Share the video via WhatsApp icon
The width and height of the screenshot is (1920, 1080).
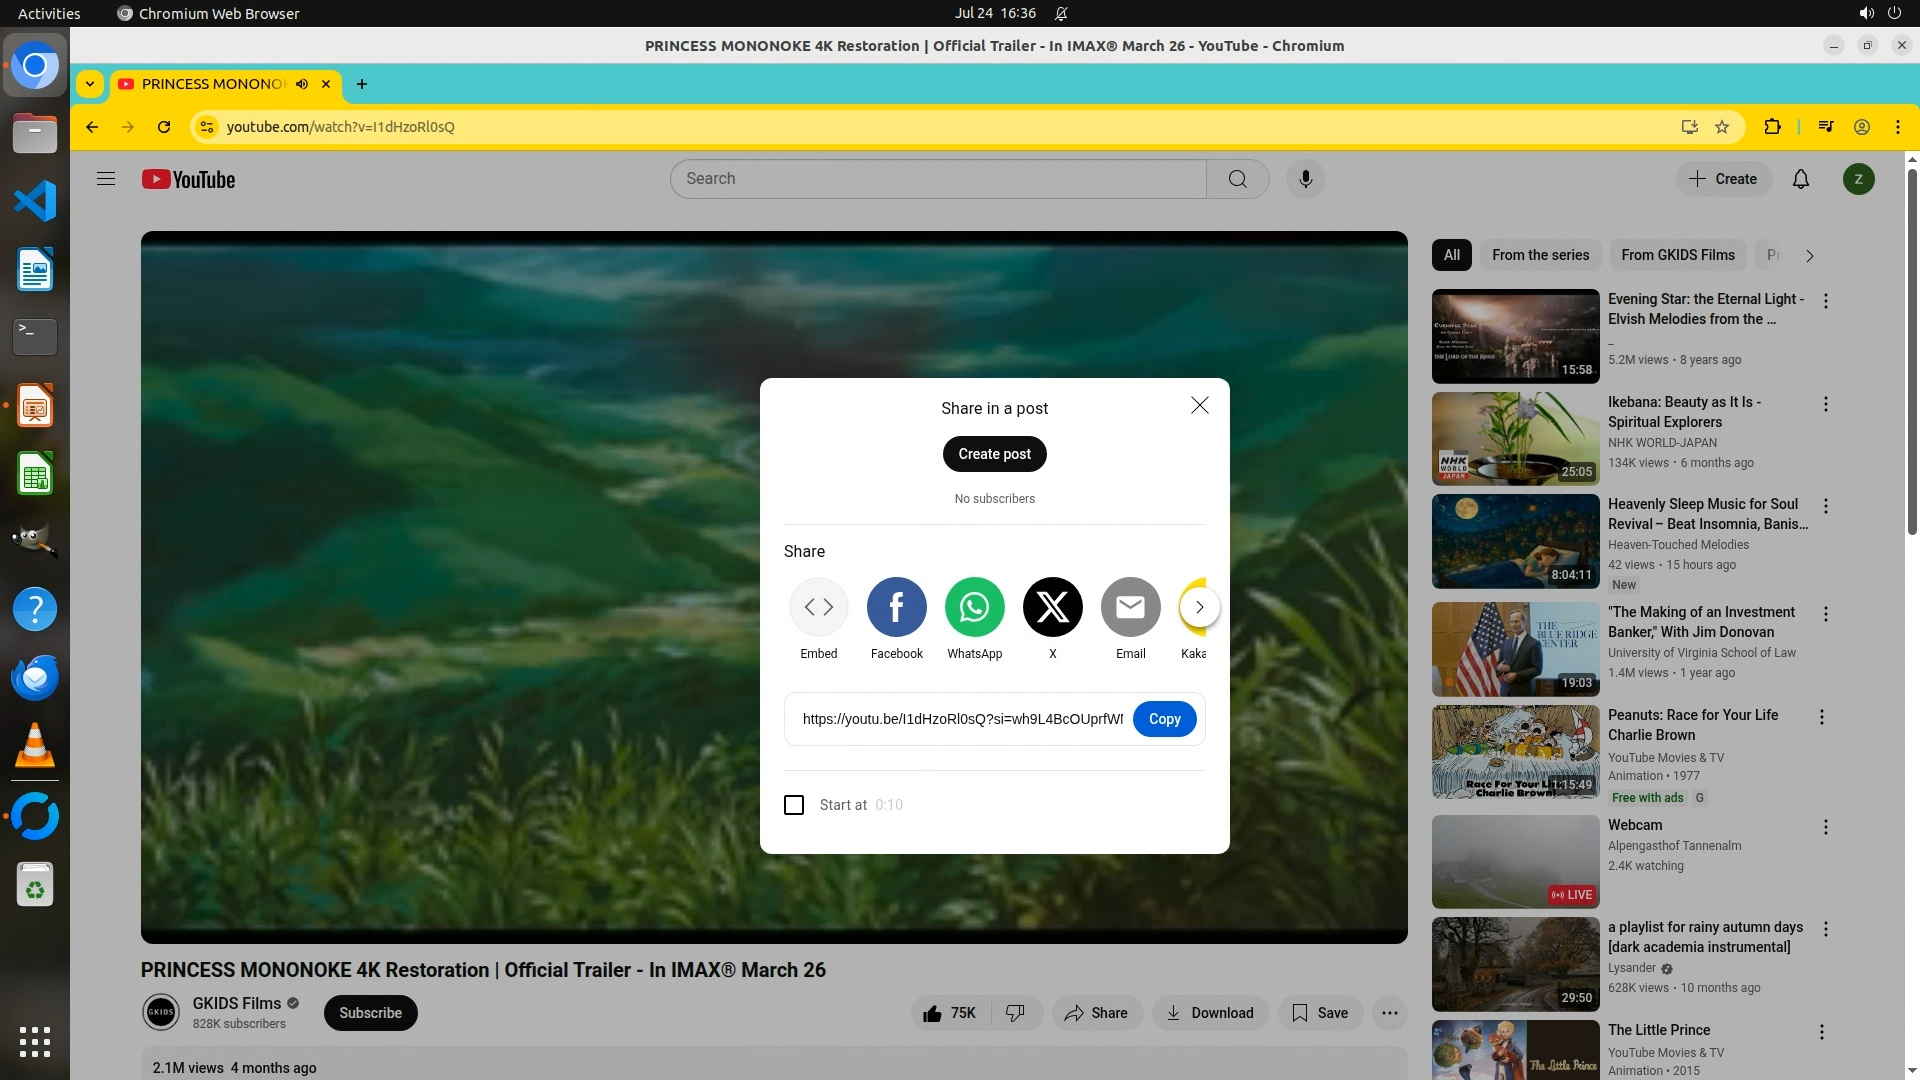click(974, 607)
